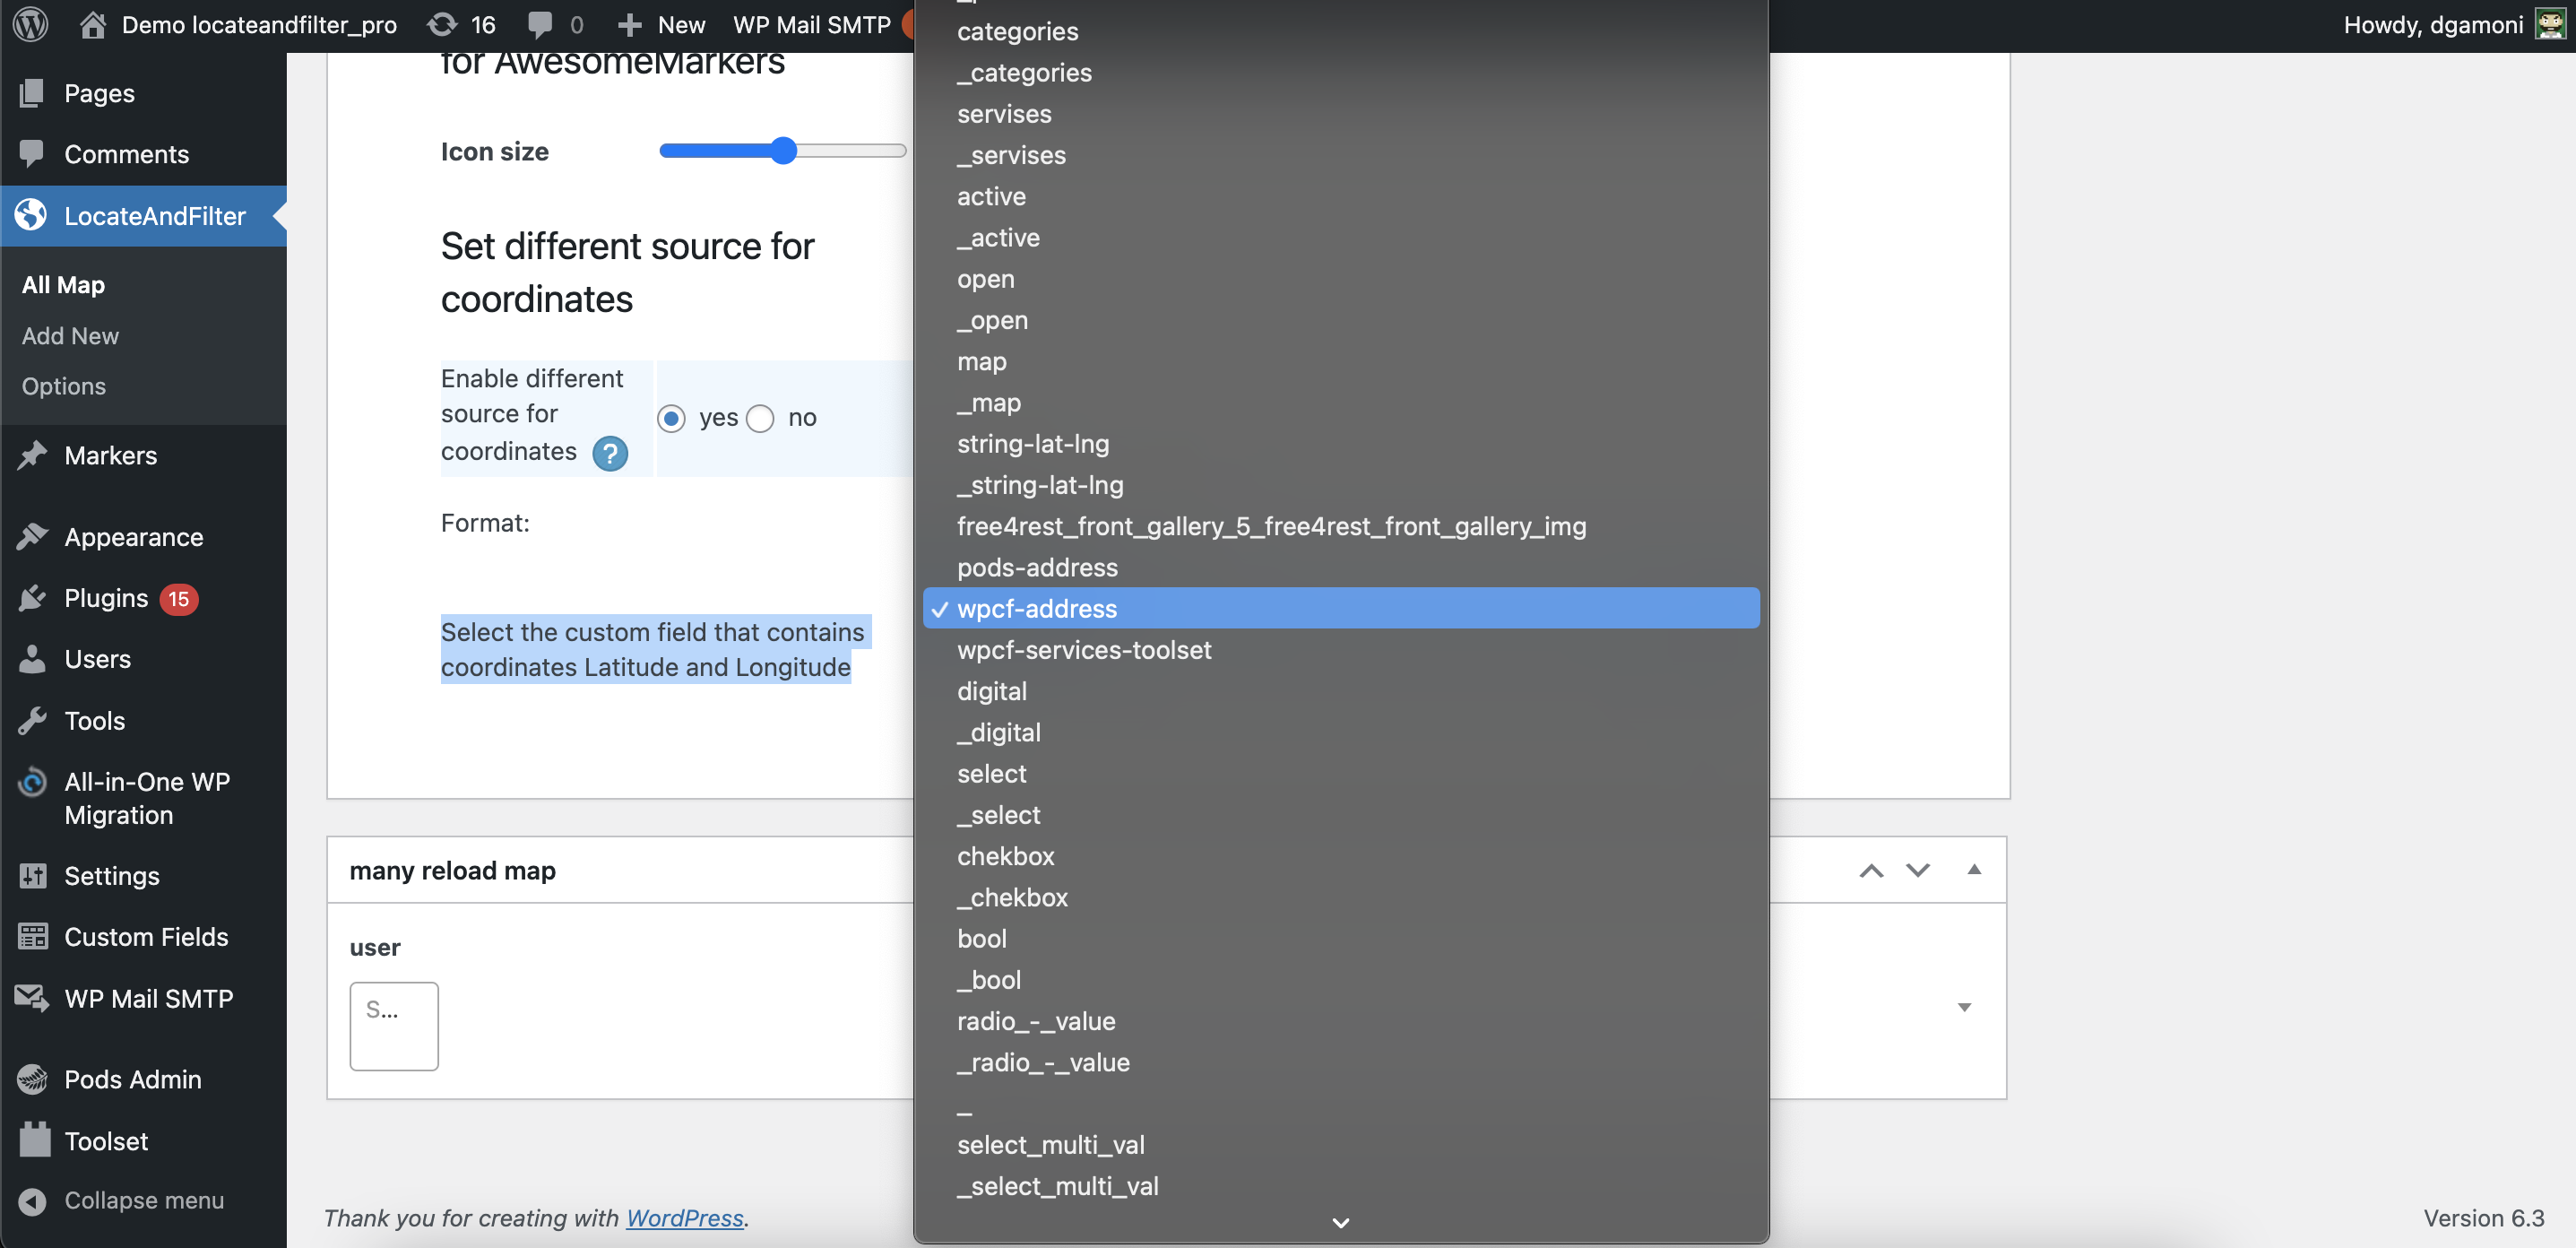Open the Add New submenu item
This screenshot has width=2576, height=1248.
coord(70,336)
